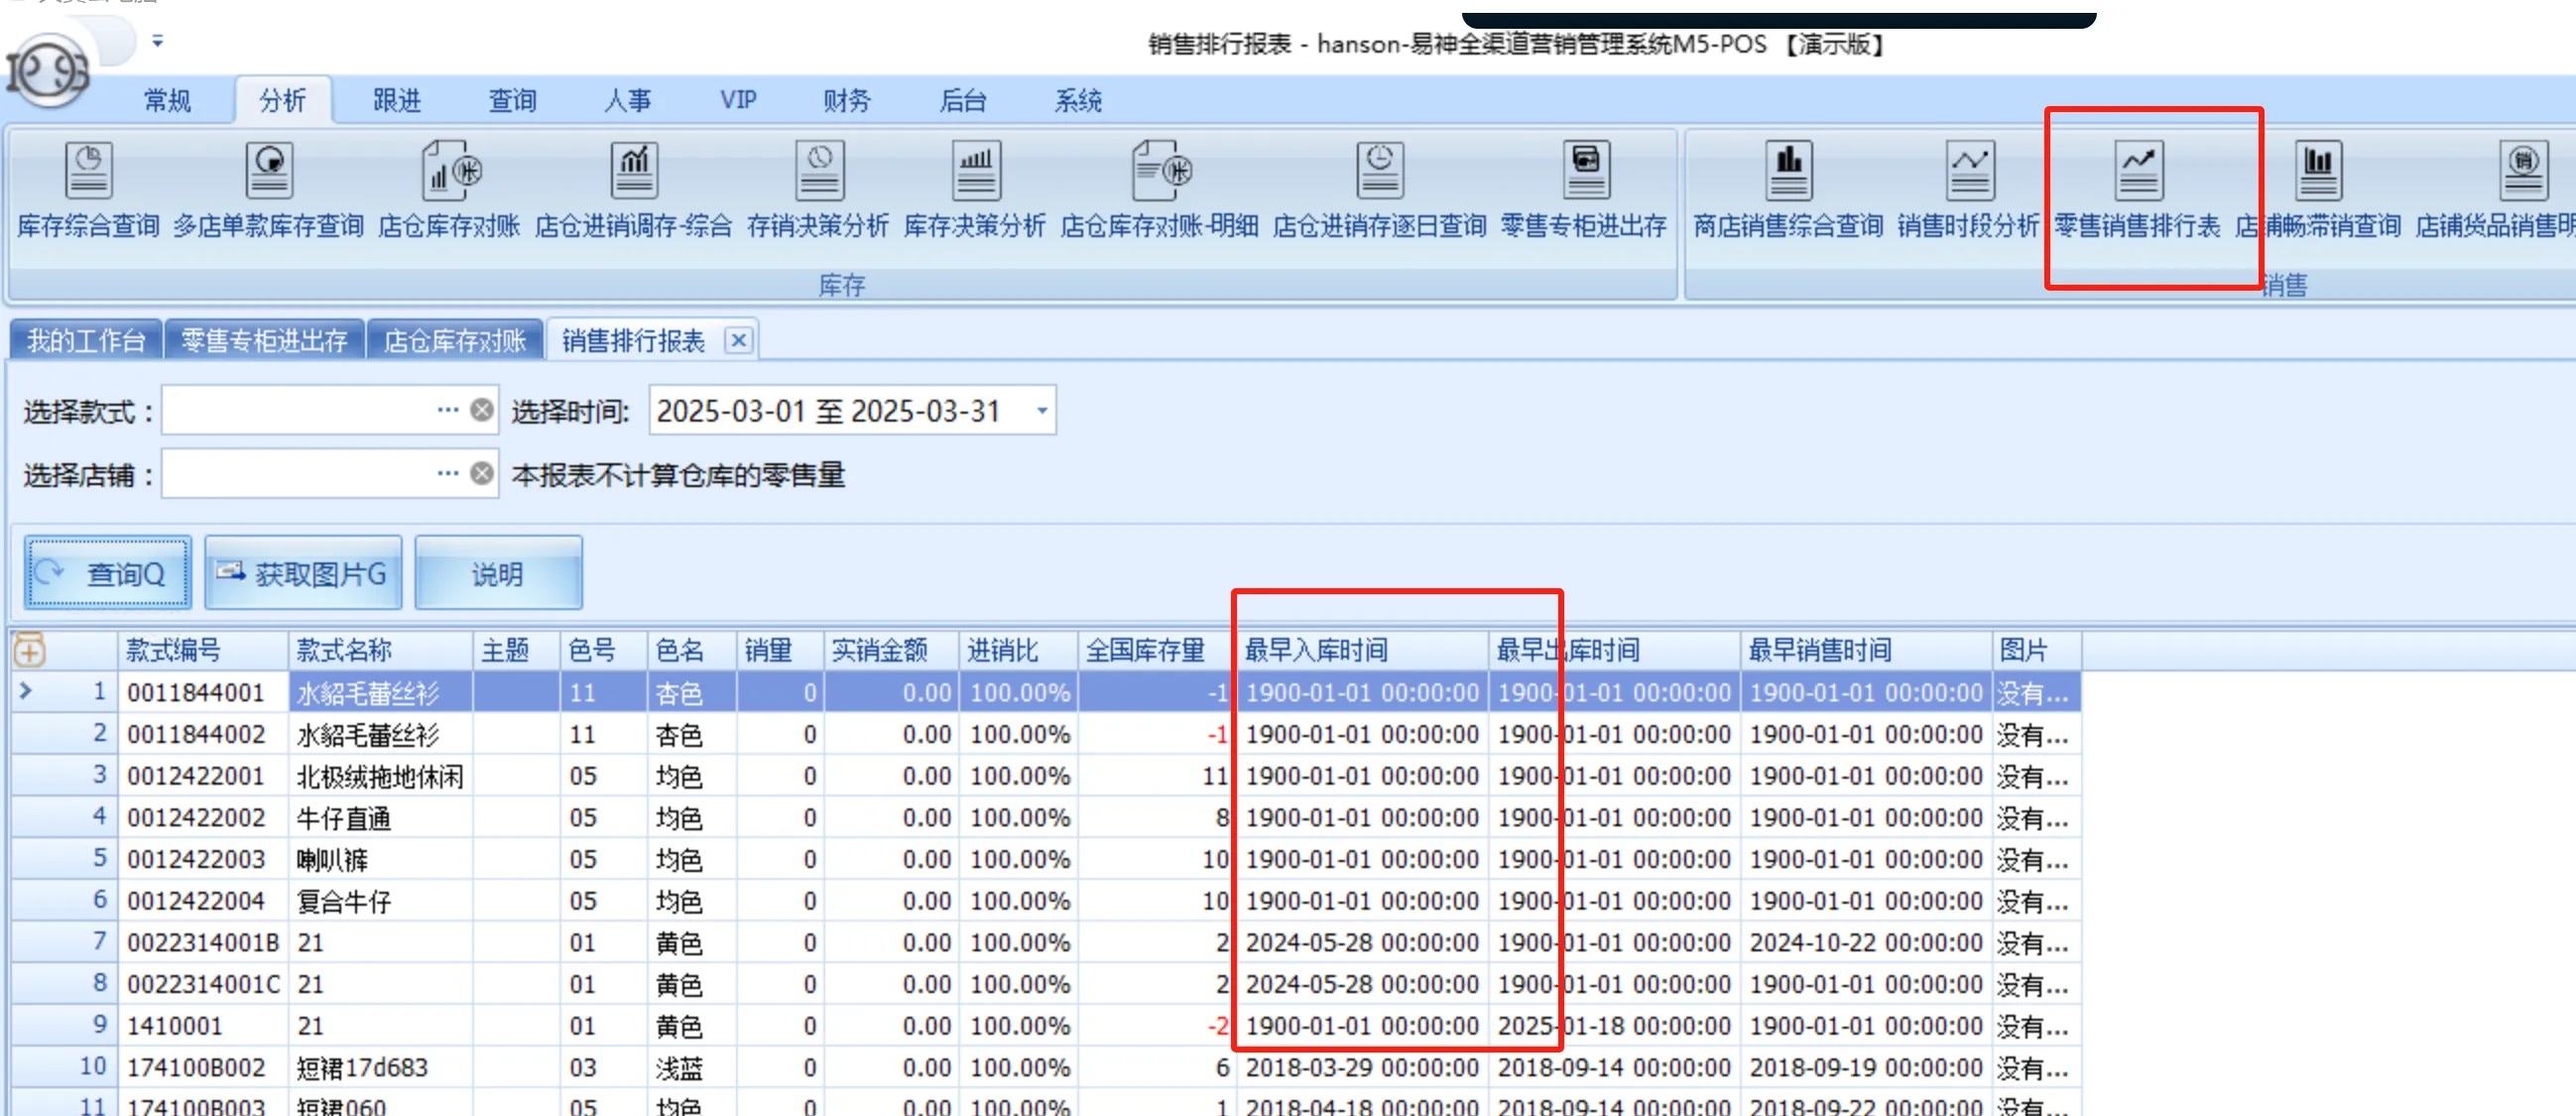
Task: Open the 库存综合查询 tool
Action: (88, 190)
